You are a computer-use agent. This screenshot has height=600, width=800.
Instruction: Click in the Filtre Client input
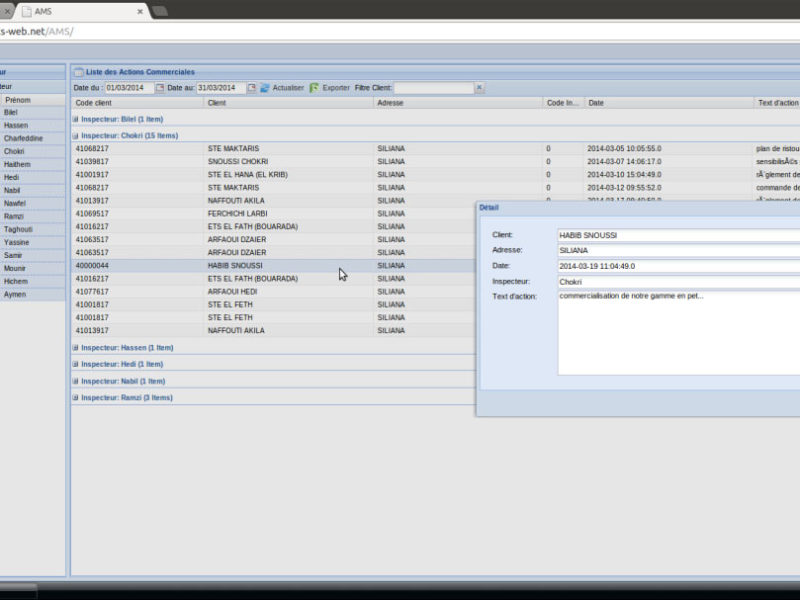pyautogui.click(x=433, y=88)
